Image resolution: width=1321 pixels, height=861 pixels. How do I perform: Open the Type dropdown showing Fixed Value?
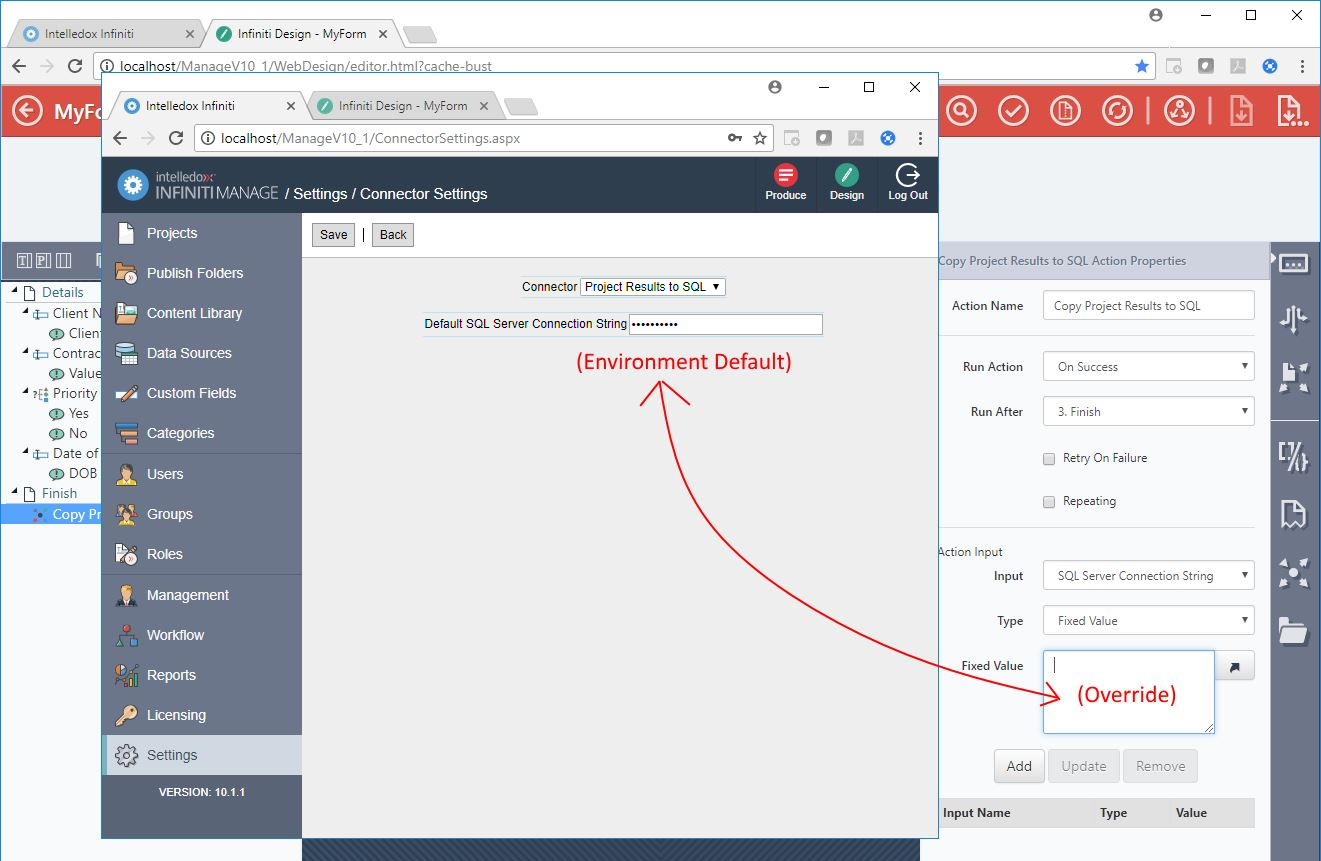tap(1148, 621)
